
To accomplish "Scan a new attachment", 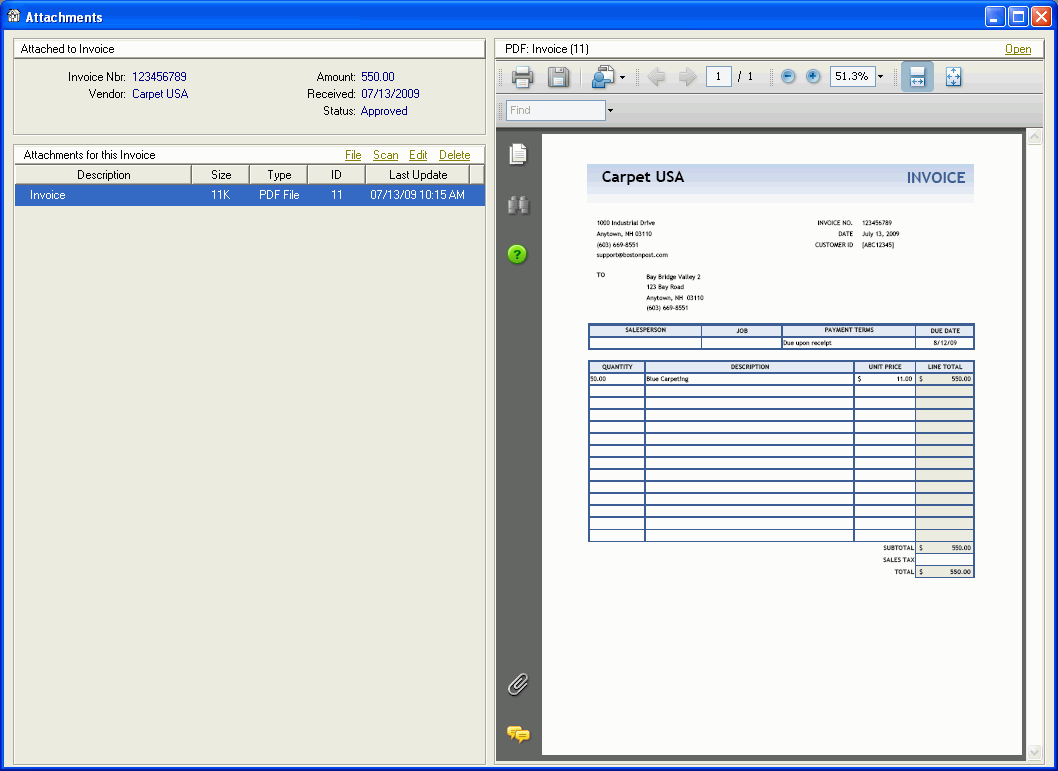I will [385, 155].
